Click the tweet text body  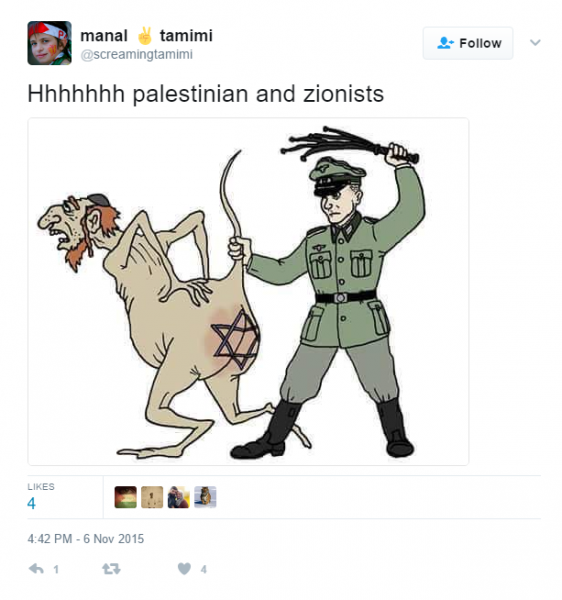(x=205, y=94)
